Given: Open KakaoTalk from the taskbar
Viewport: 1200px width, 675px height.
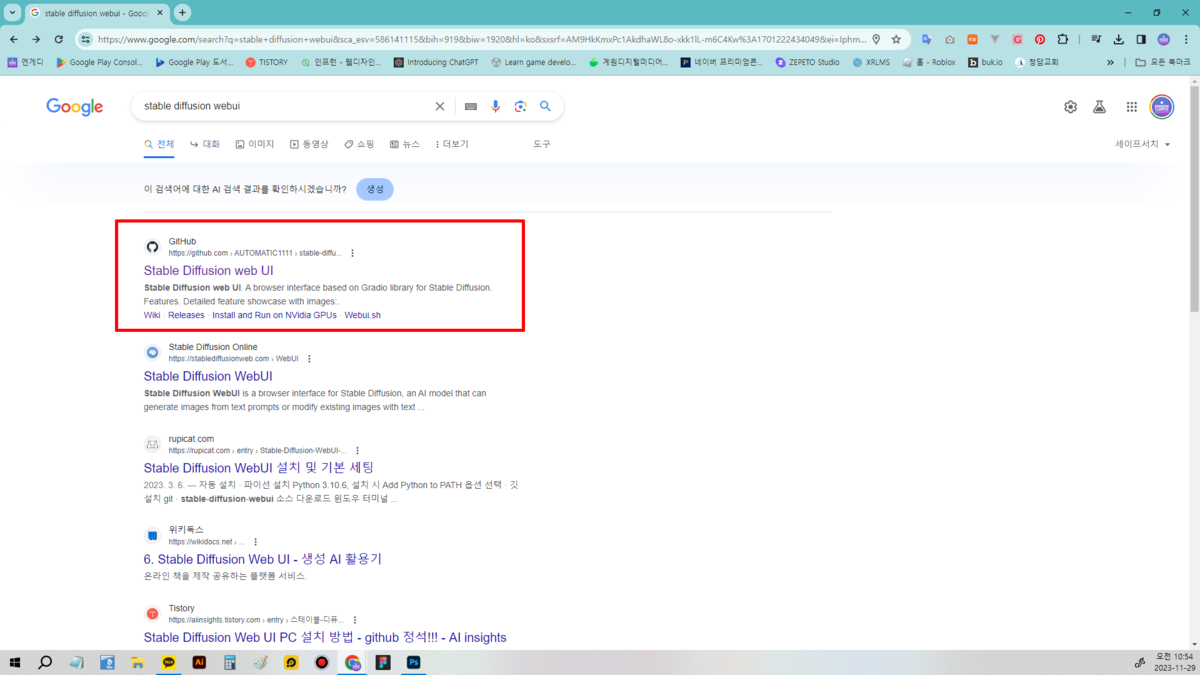Looking at the screenshot, I should coord(169,662).
